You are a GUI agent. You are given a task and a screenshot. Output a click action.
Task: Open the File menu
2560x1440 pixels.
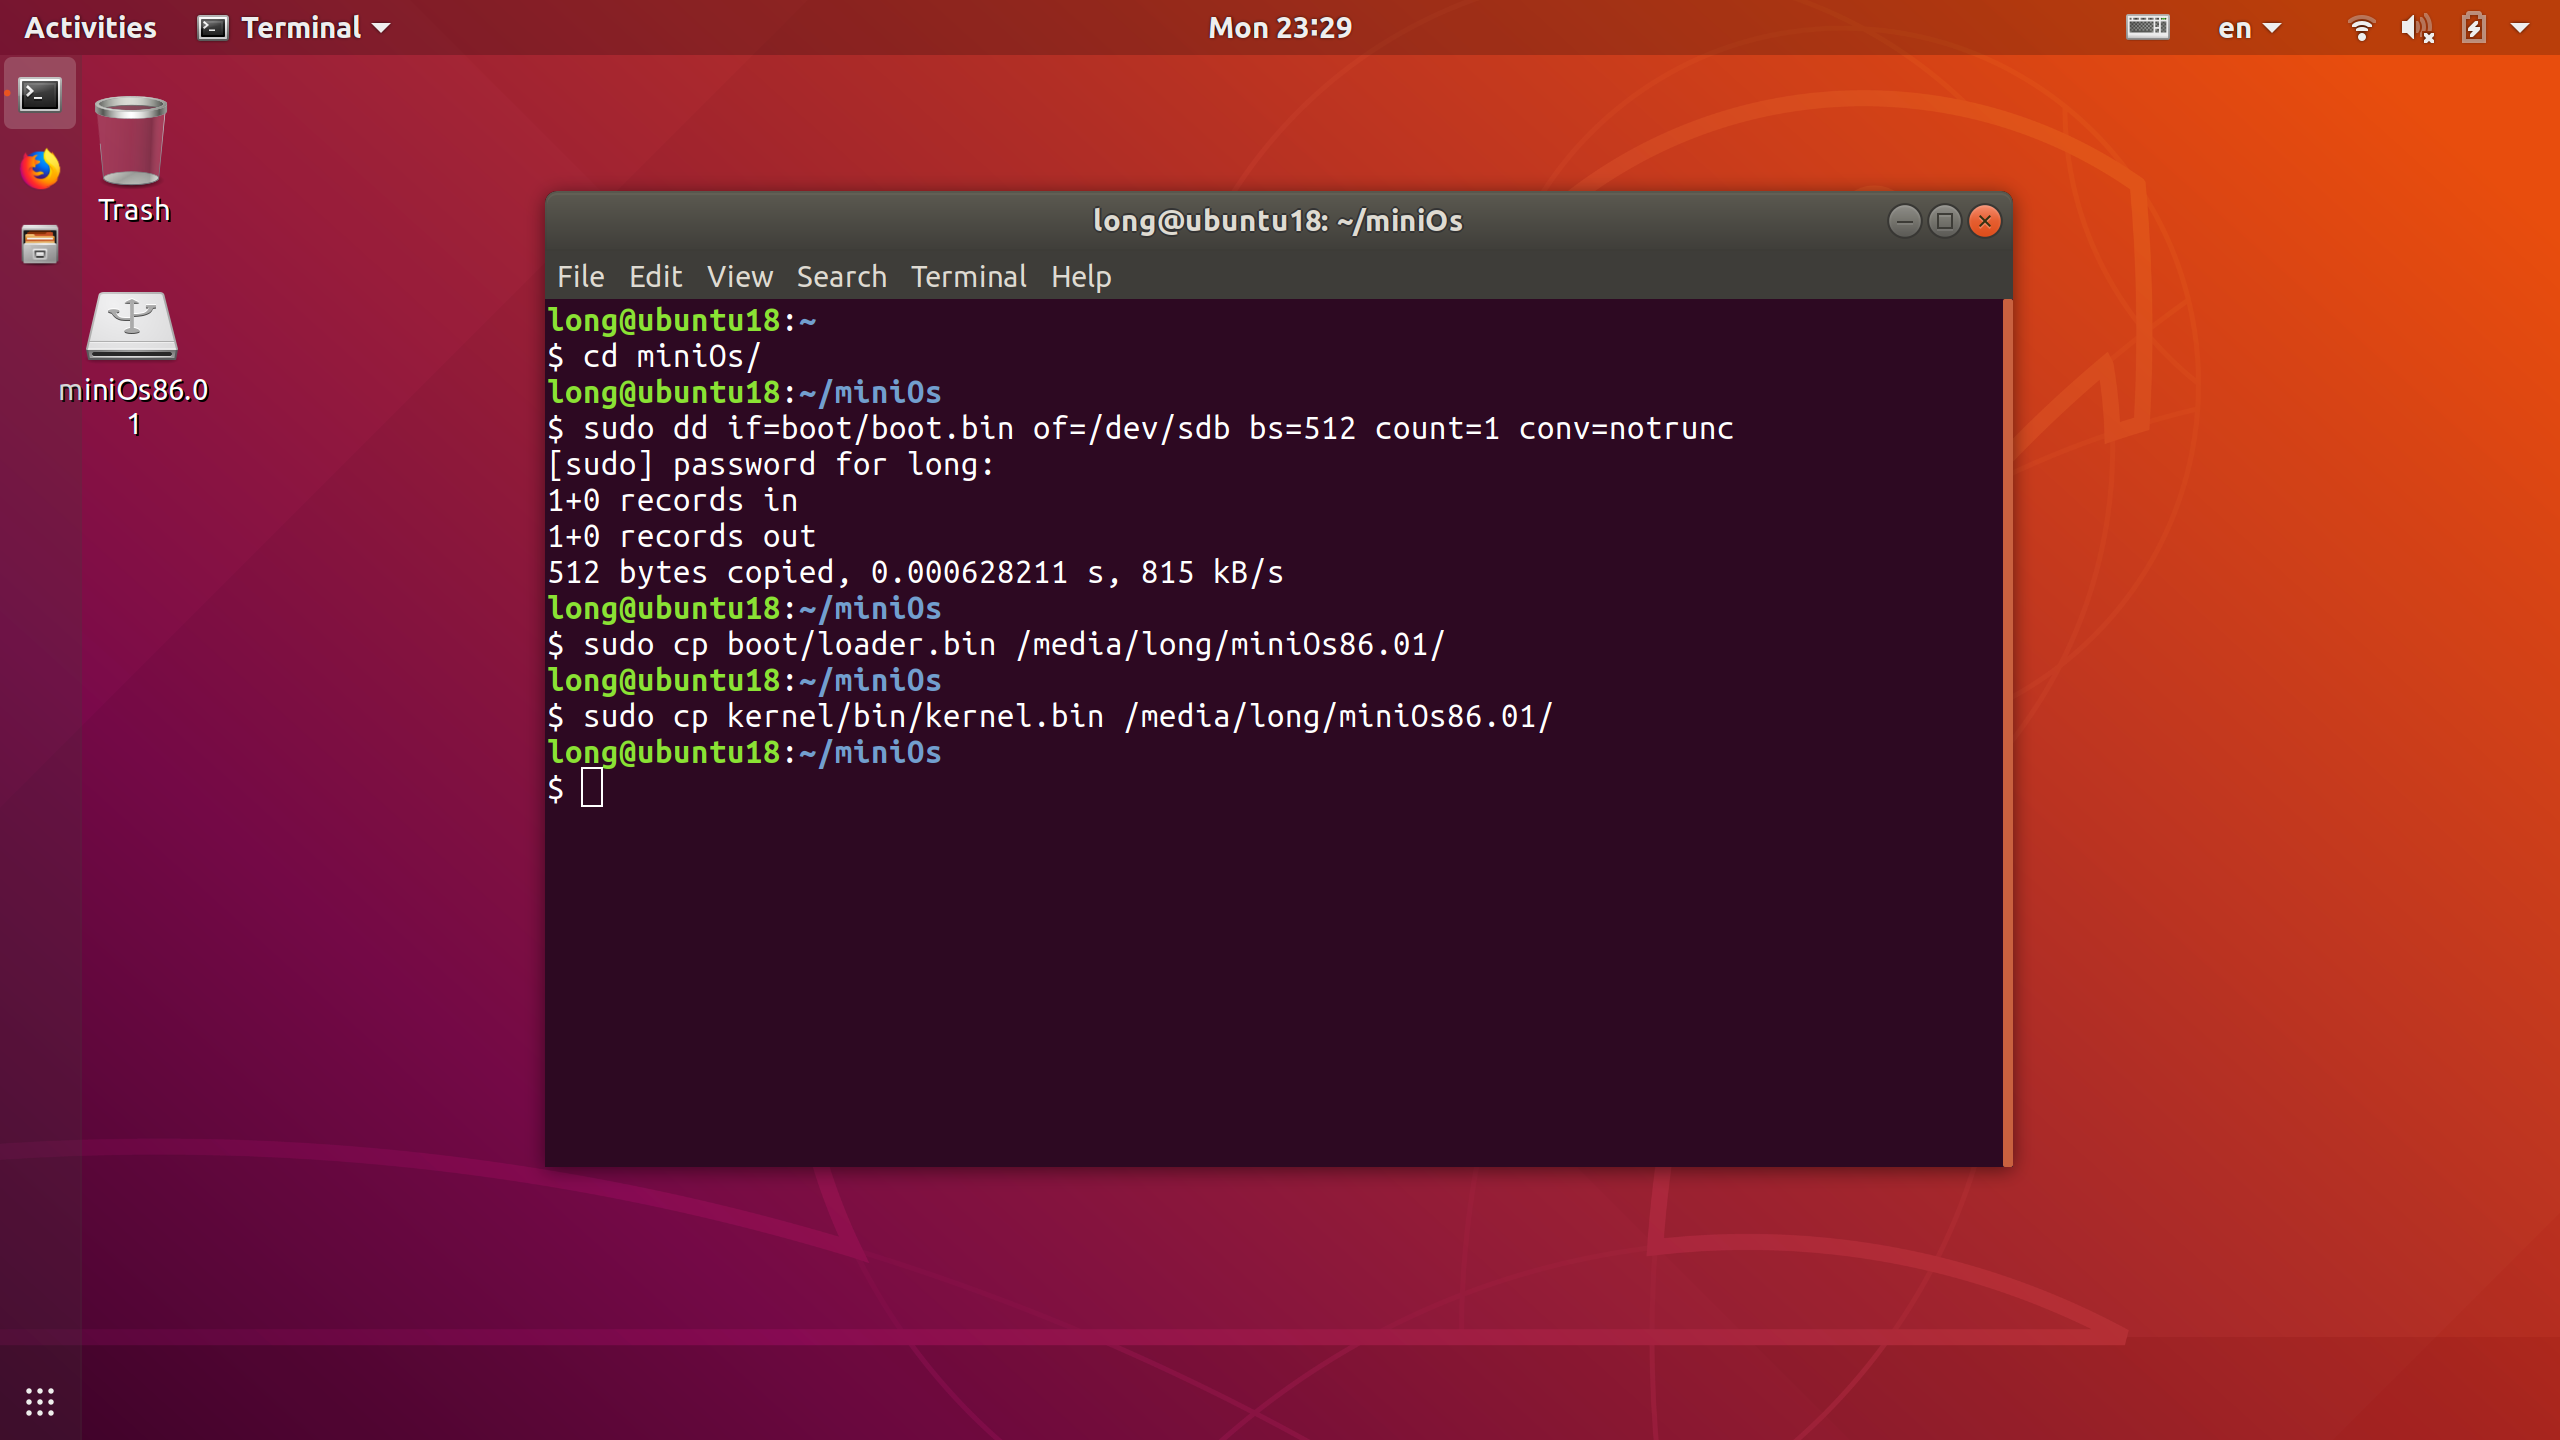tap(580, 277)
